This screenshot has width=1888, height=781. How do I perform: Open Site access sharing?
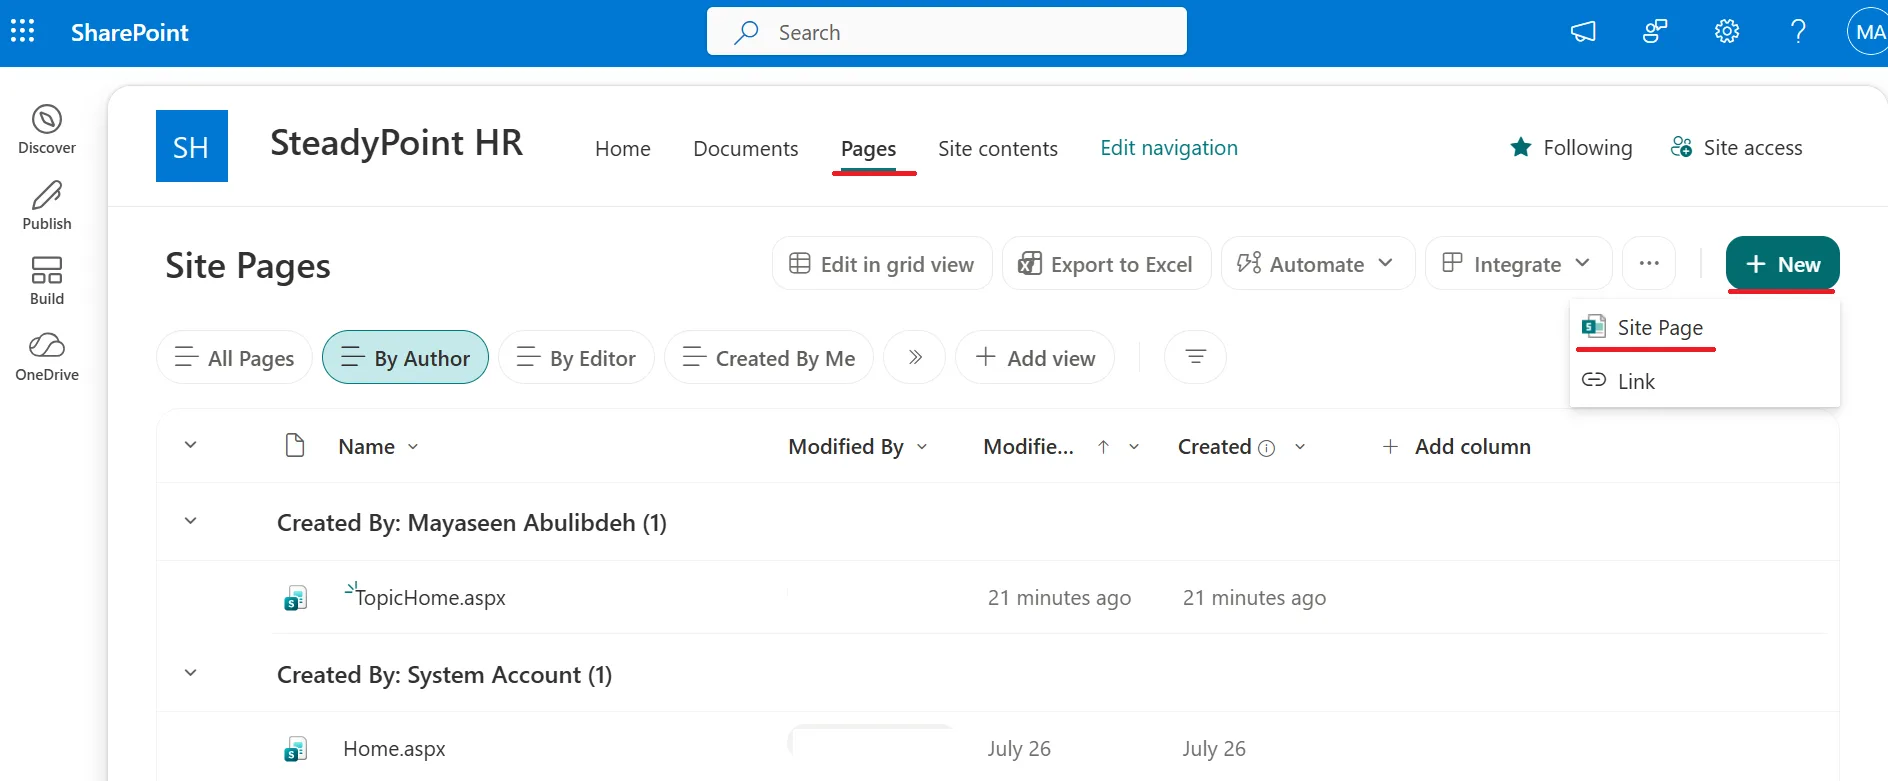pyautogui.click(x=1737, y=148)
